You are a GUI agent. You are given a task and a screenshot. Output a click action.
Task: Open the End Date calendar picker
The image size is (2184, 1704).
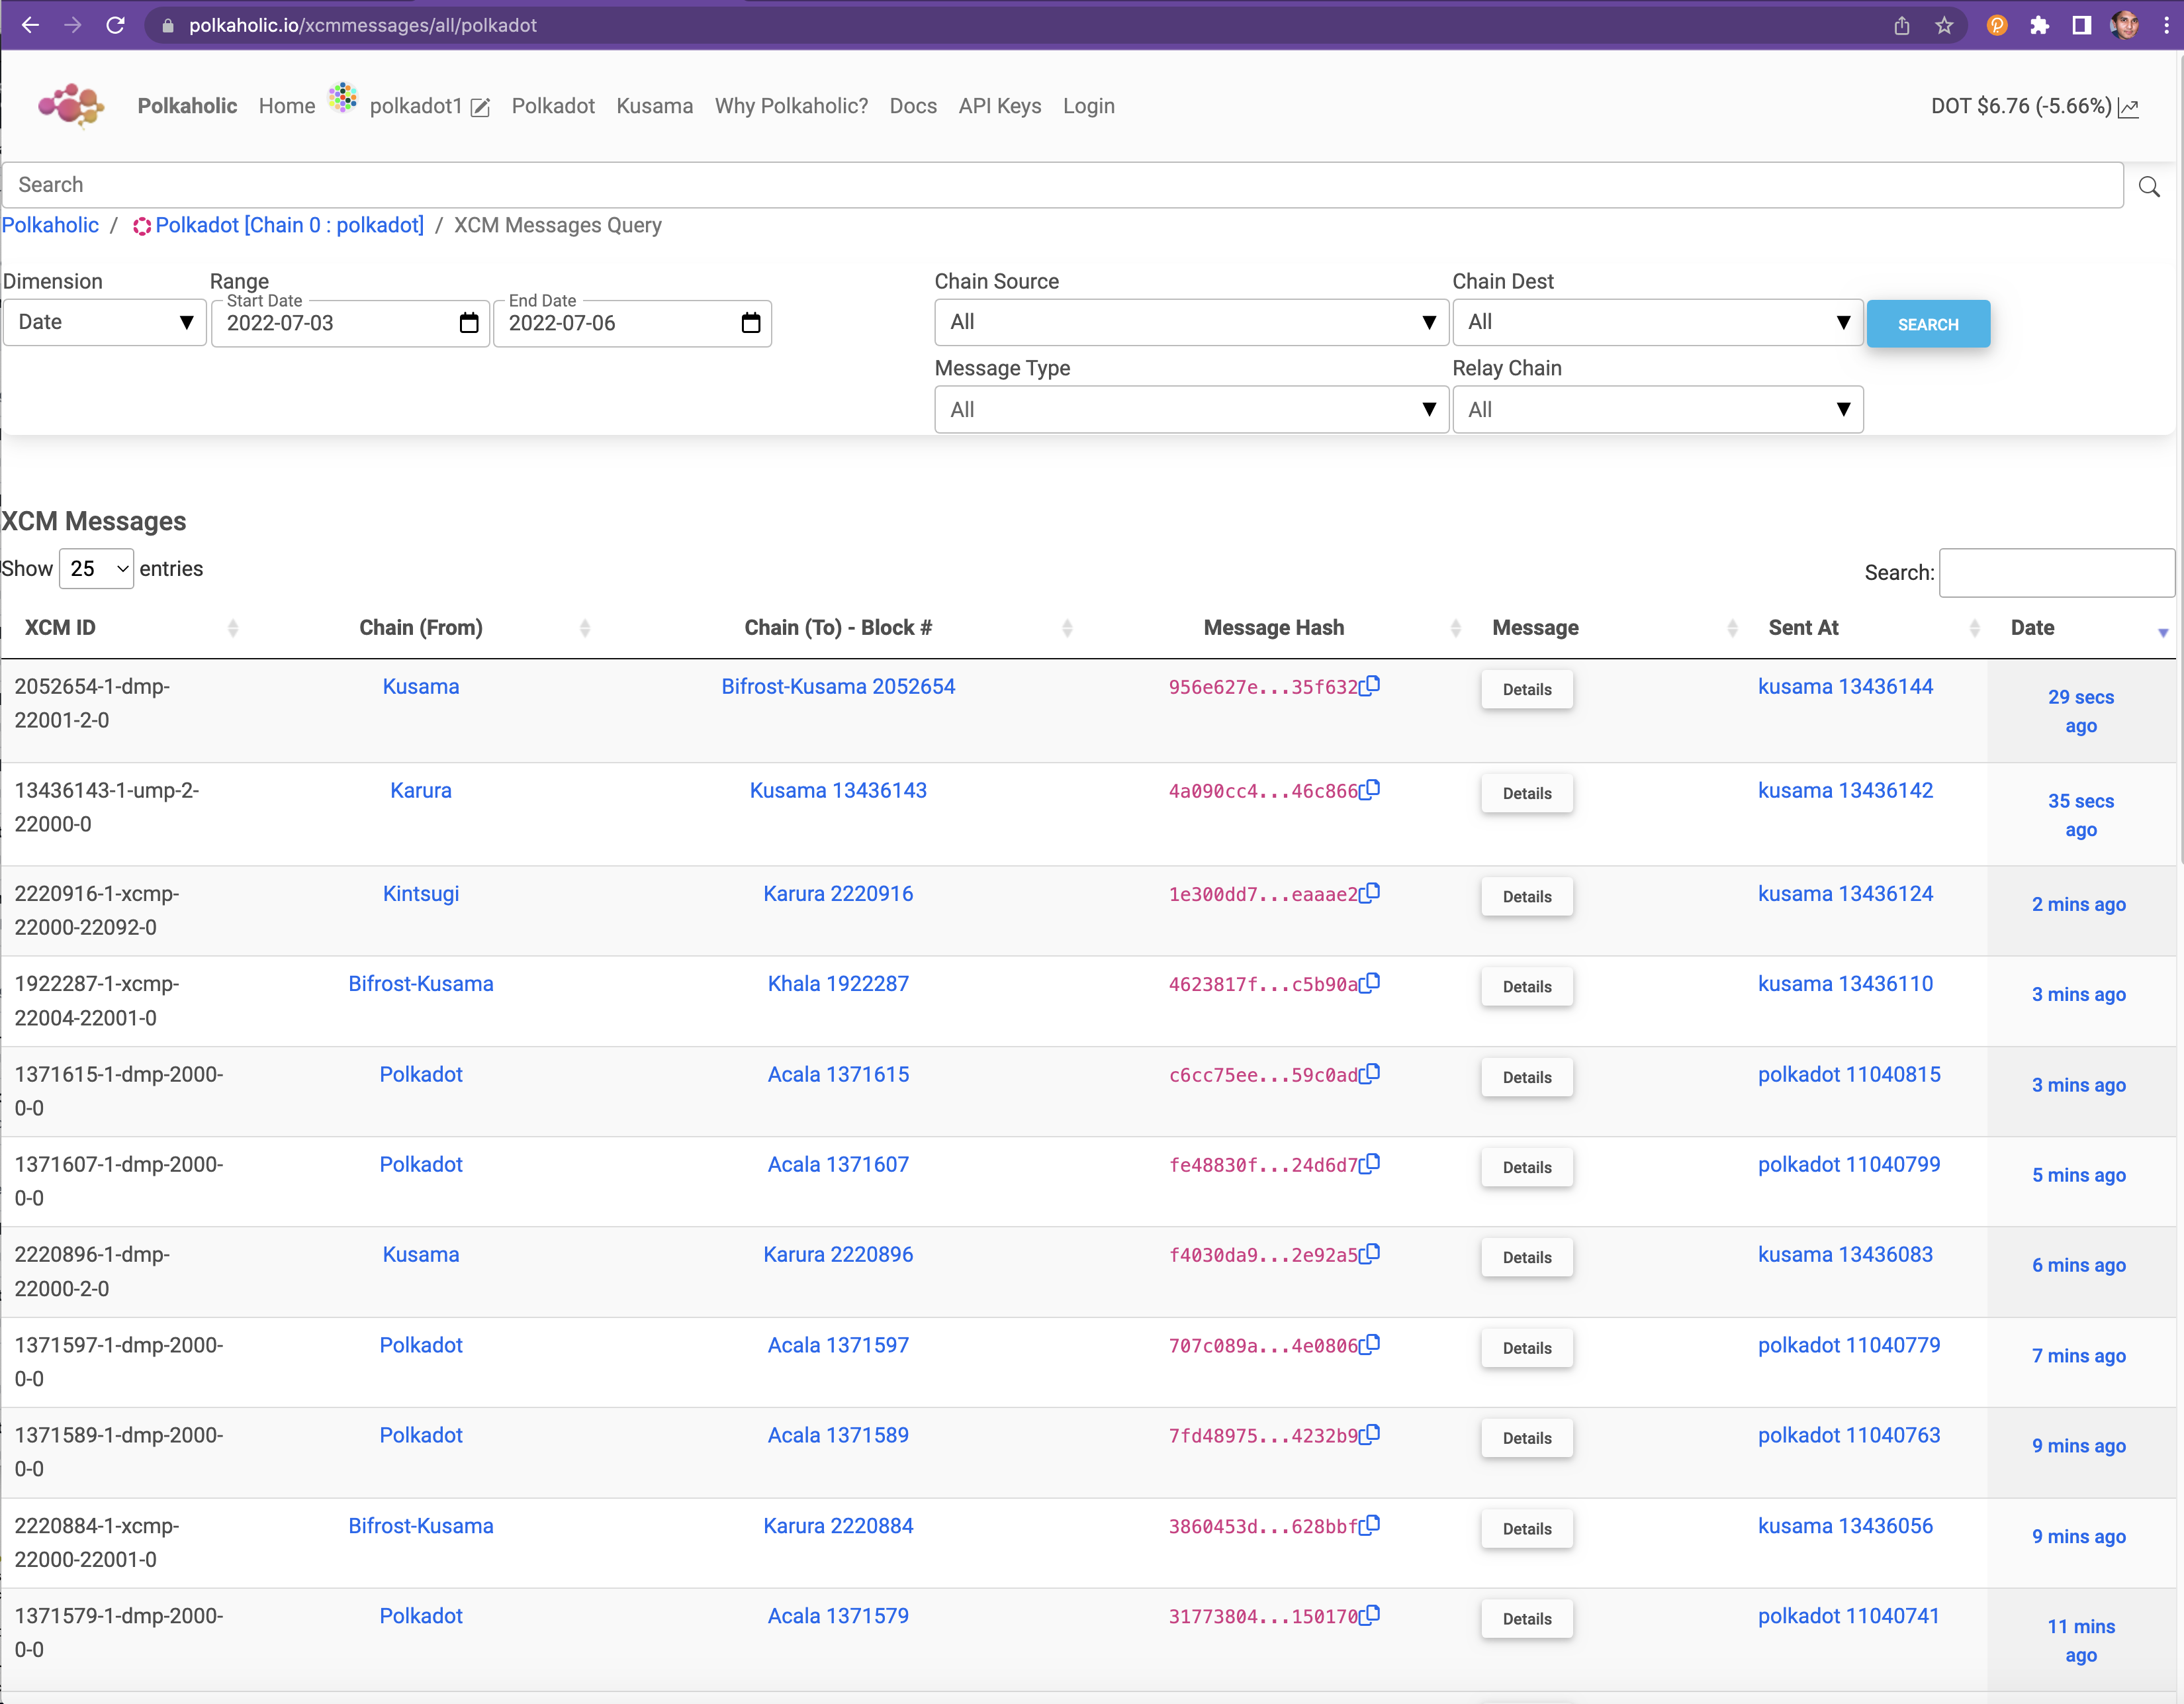tap(751, 323)
